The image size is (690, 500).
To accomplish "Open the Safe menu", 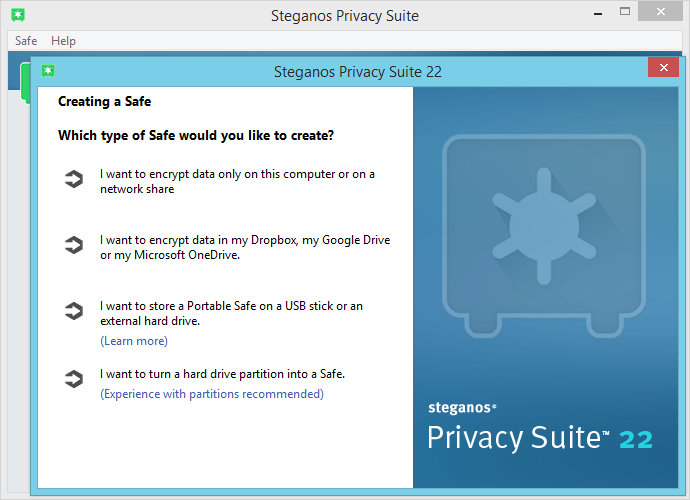I will click(26, 41).
